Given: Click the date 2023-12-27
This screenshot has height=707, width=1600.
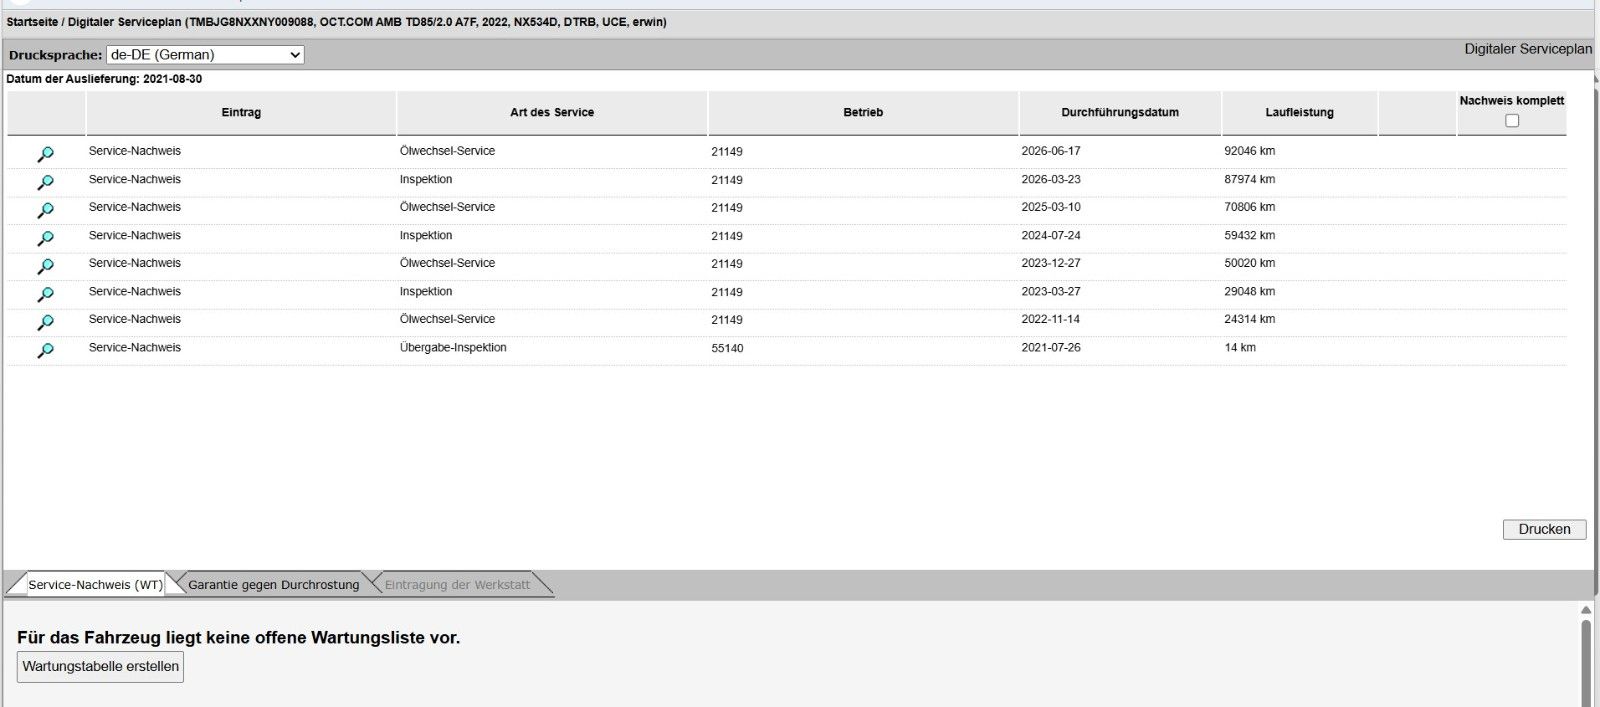Looking at the screenshot, I should (x=1051, y=263).
